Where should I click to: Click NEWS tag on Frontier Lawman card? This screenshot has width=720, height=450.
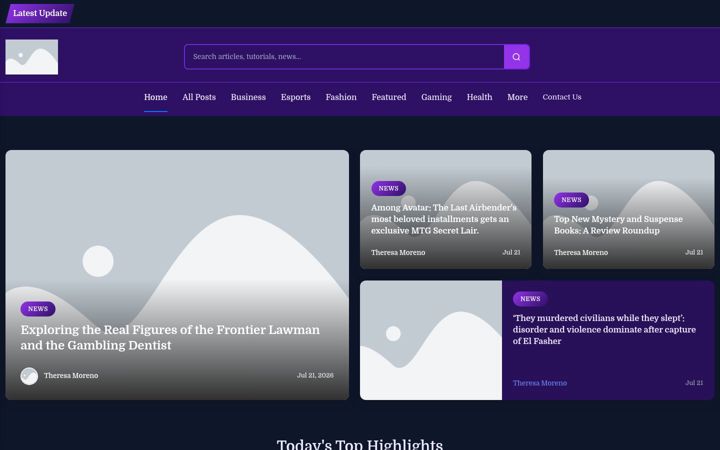coord(38,309)
